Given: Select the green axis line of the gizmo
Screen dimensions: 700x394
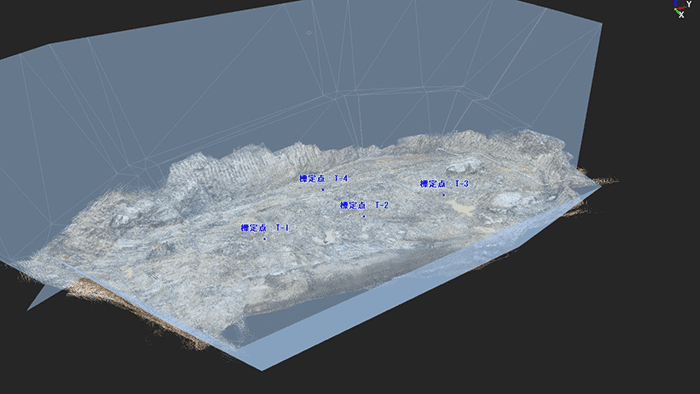Looking at the screenshot, I should [678, 11].
